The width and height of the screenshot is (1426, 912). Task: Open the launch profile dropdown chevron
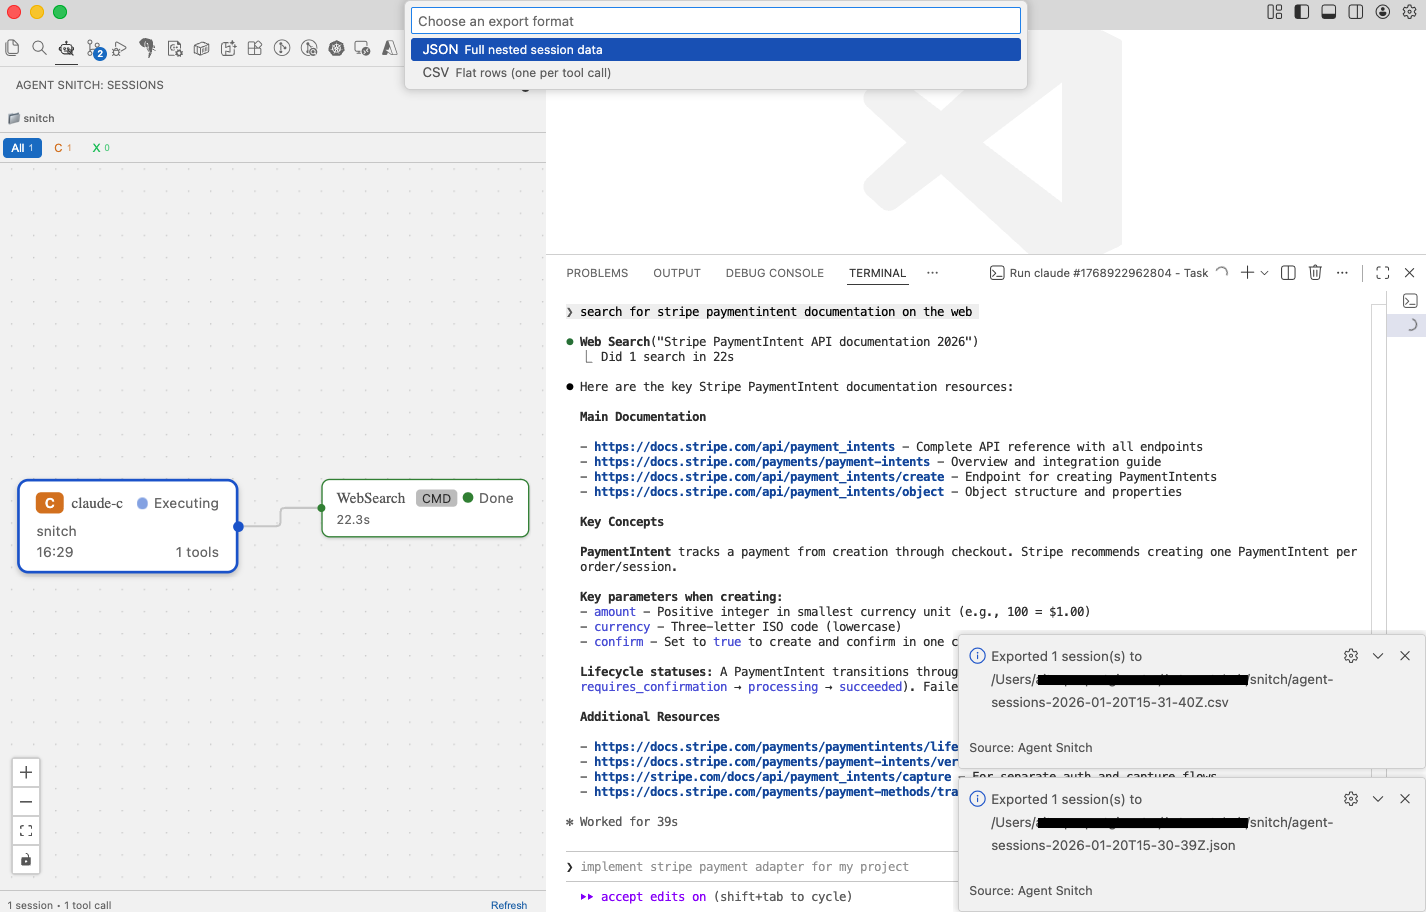point(1265,273)
